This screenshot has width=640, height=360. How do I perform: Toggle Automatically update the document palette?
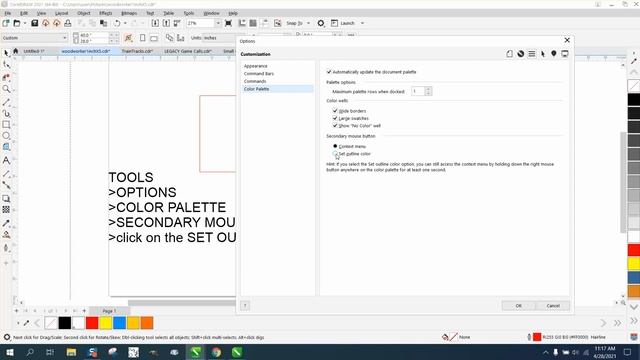[329, 72]
